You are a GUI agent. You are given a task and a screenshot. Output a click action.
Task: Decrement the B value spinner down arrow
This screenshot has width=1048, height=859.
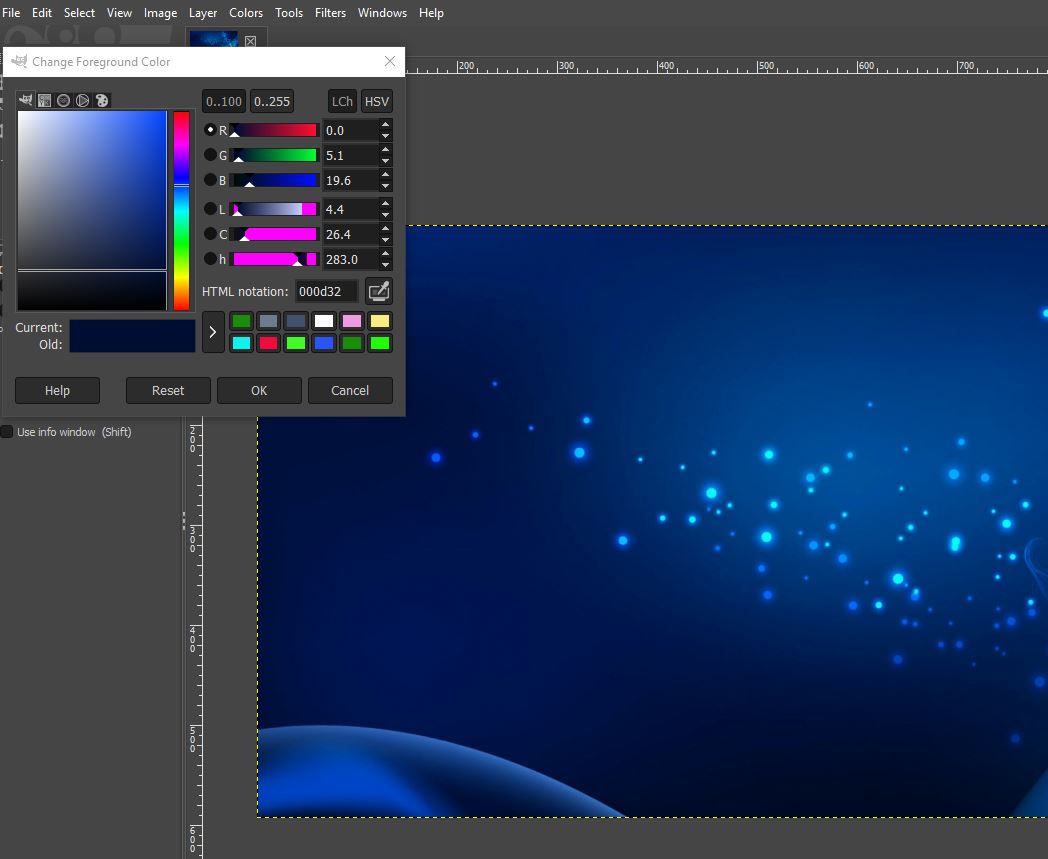coord(386,186)
